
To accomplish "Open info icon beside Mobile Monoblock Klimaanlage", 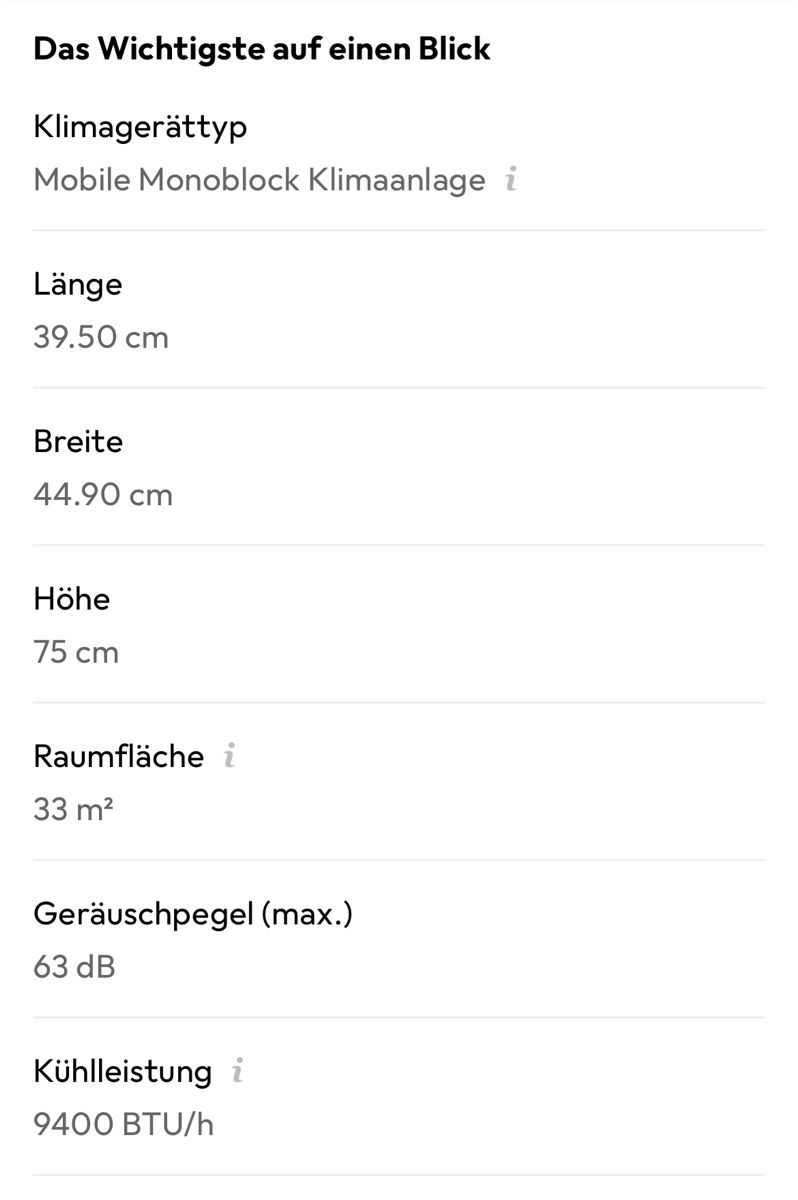I will (511, 180).
